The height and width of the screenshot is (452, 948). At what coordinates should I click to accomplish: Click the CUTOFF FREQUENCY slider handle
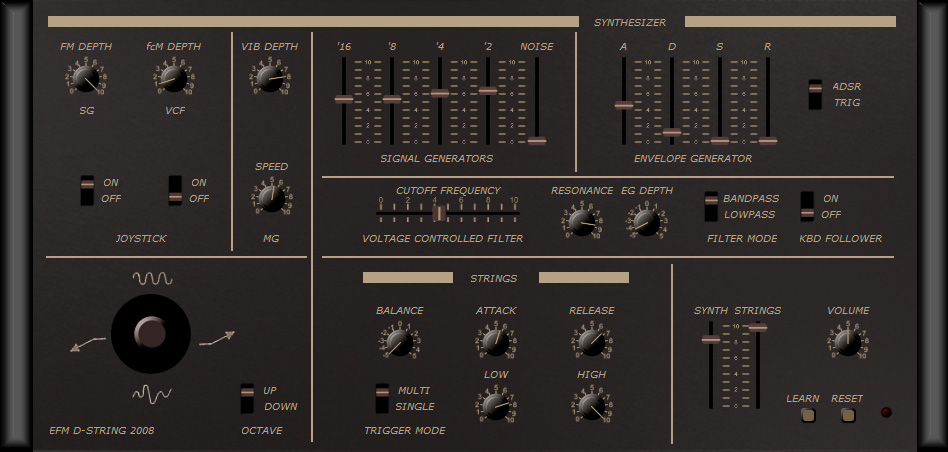click(x=440, y=213)
